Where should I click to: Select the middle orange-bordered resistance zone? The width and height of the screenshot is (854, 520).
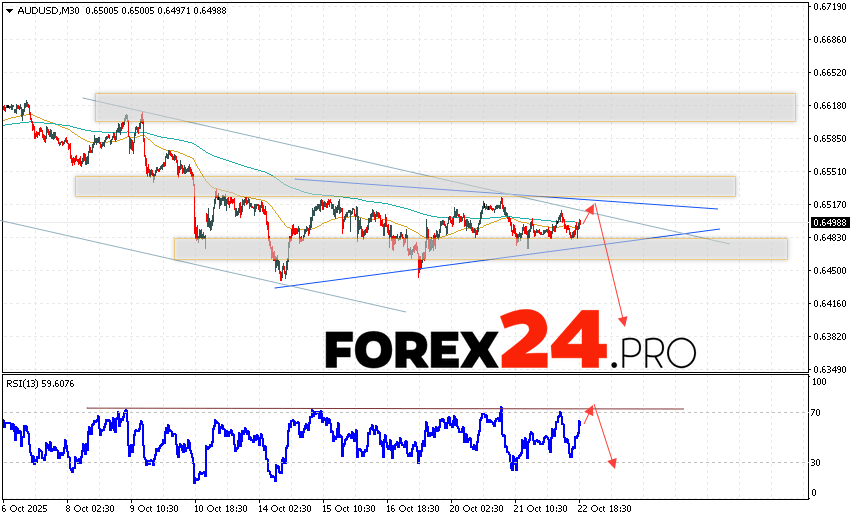point(405,186)
